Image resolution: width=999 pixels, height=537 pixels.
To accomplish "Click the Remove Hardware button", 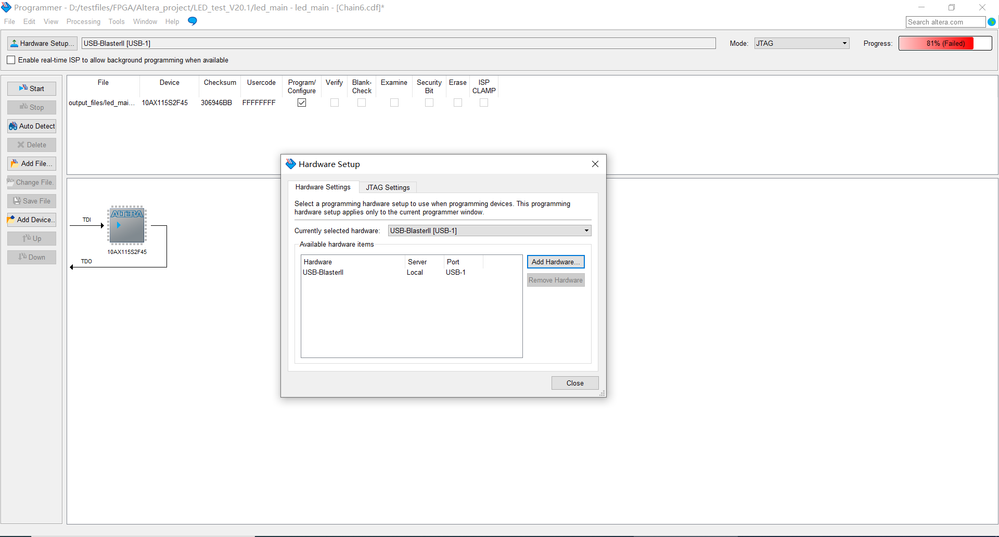I will 556,280.
